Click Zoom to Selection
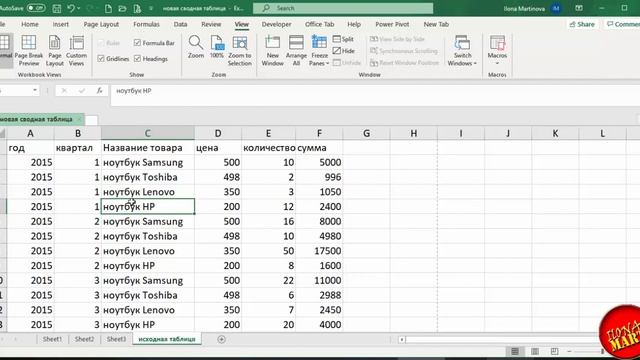This screenshot has width=640, height=360. pyautogui.click(x=240, y=51)
